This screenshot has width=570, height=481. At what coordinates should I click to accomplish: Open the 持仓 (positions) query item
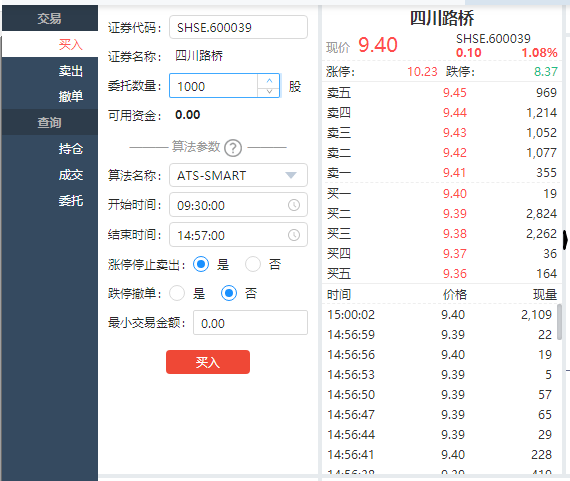tap(50, 148)
